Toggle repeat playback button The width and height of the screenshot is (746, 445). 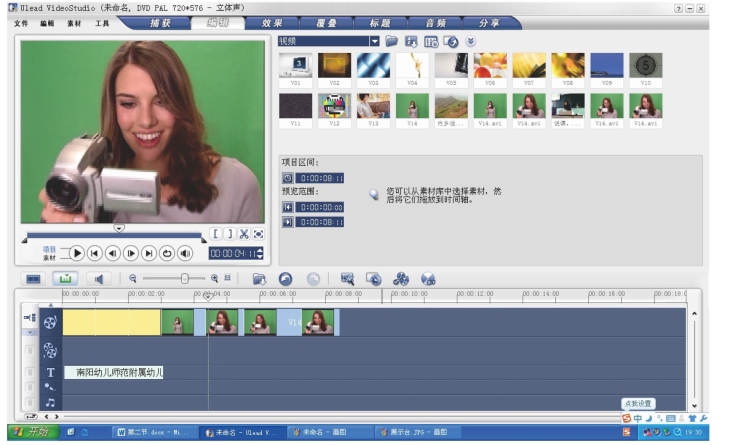167,253
